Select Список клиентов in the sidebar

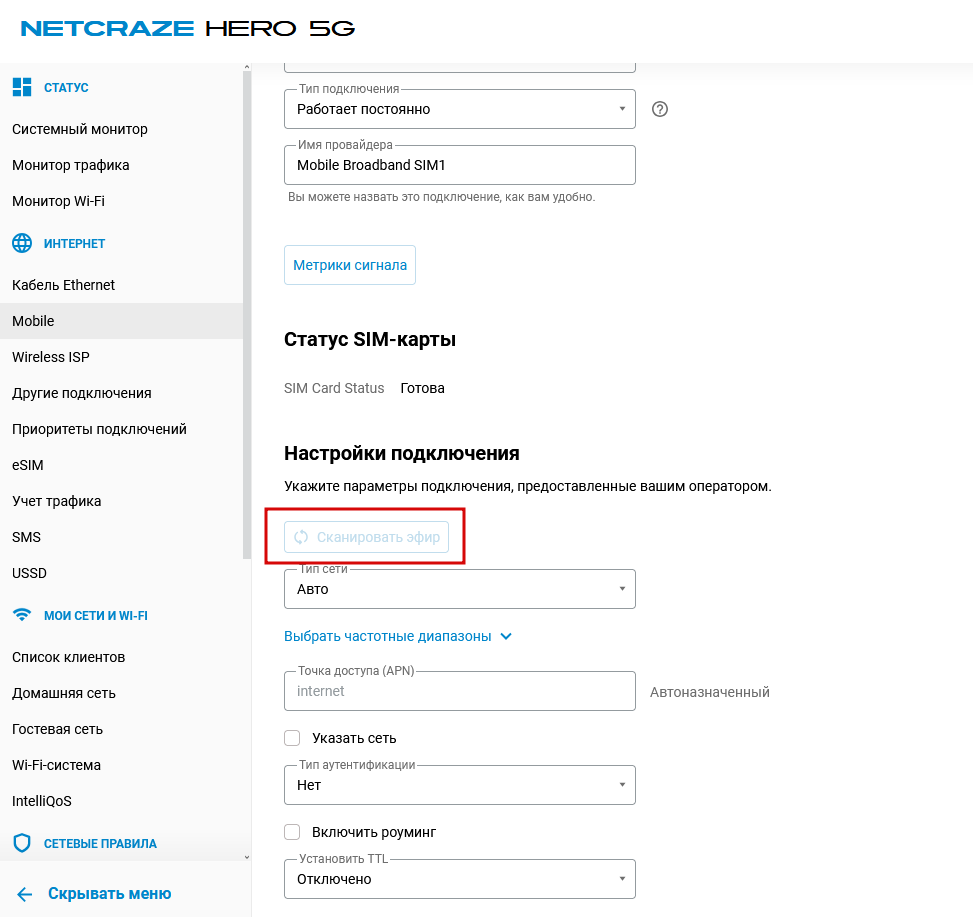pyautogui.click(x=68, y=657)
